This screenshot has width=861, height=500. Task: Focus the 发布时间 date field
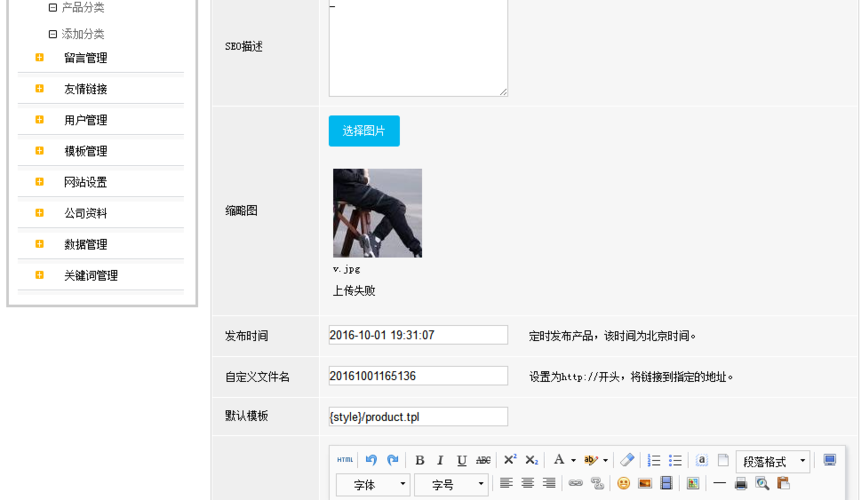(x=418, y=335)
